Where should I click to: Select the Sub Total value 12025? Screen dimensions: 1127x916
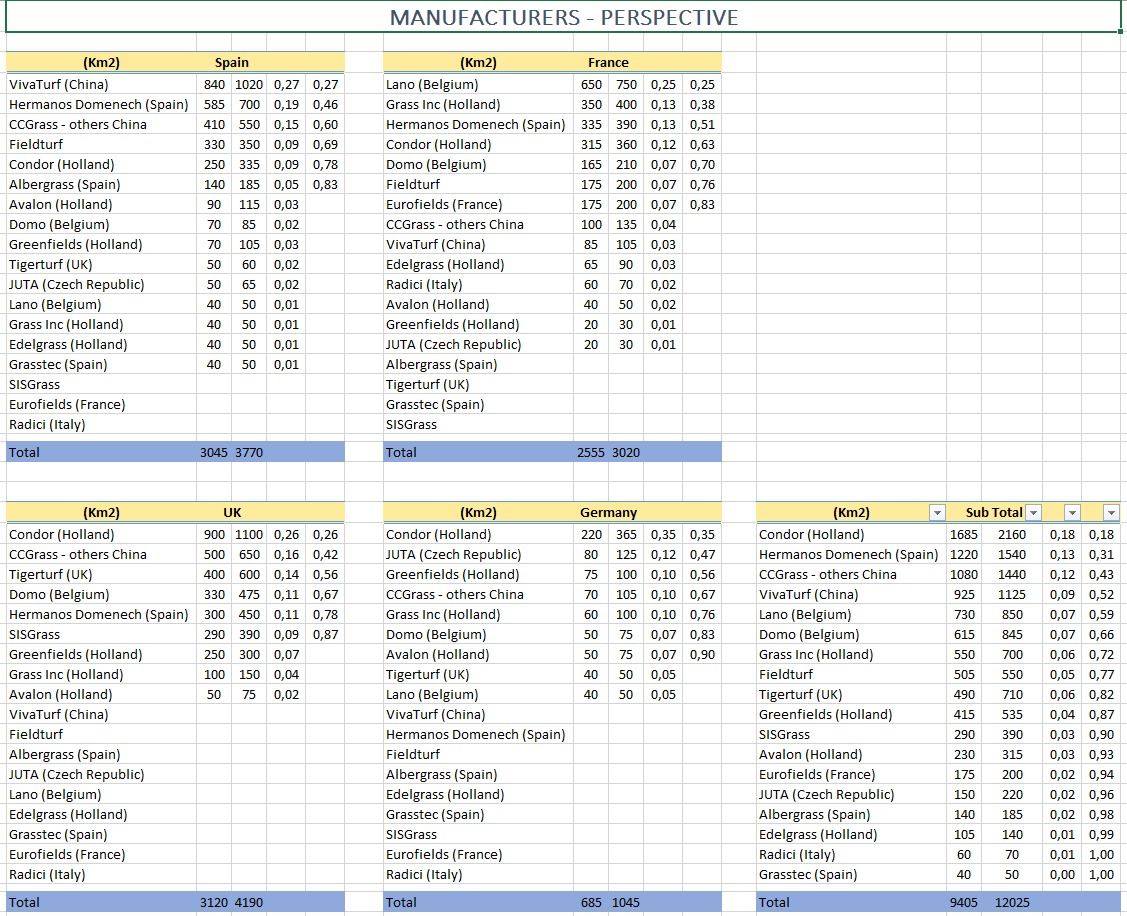point(1012,902)
